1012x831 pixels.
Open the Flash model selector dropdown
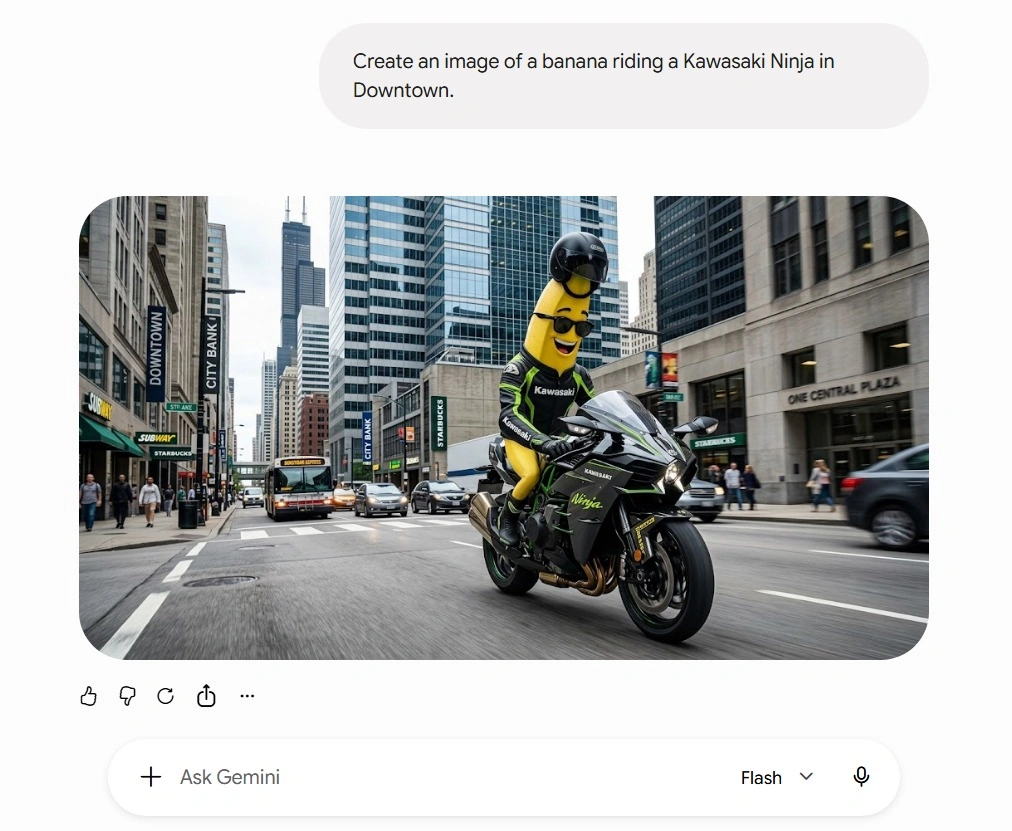(777, 777)
